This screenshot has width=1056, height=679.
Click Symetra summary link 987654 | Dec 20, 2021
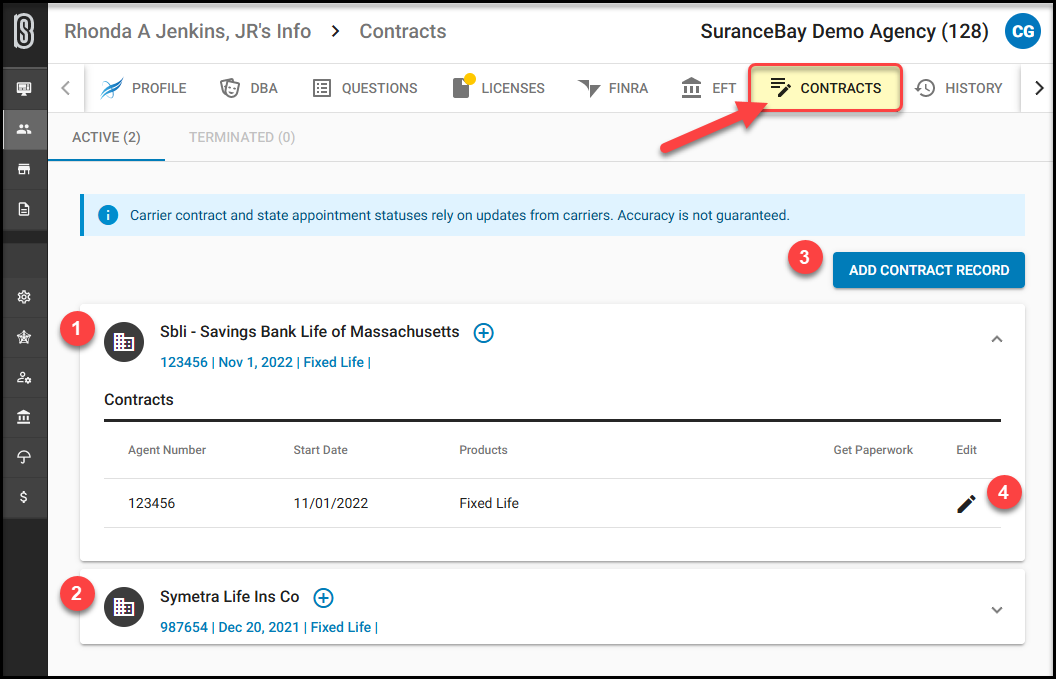[x=269, y=627]
